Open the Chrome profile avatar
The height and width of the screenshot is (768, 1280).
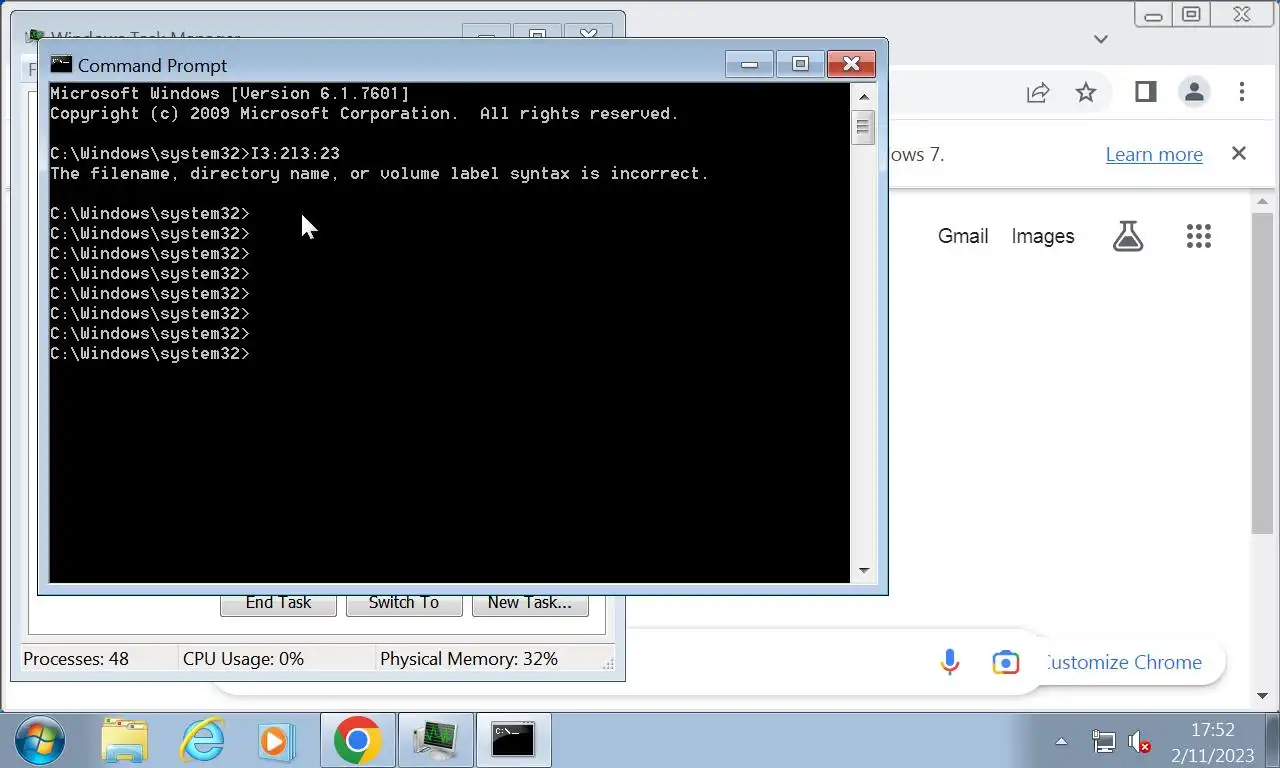coord(1194,93)
